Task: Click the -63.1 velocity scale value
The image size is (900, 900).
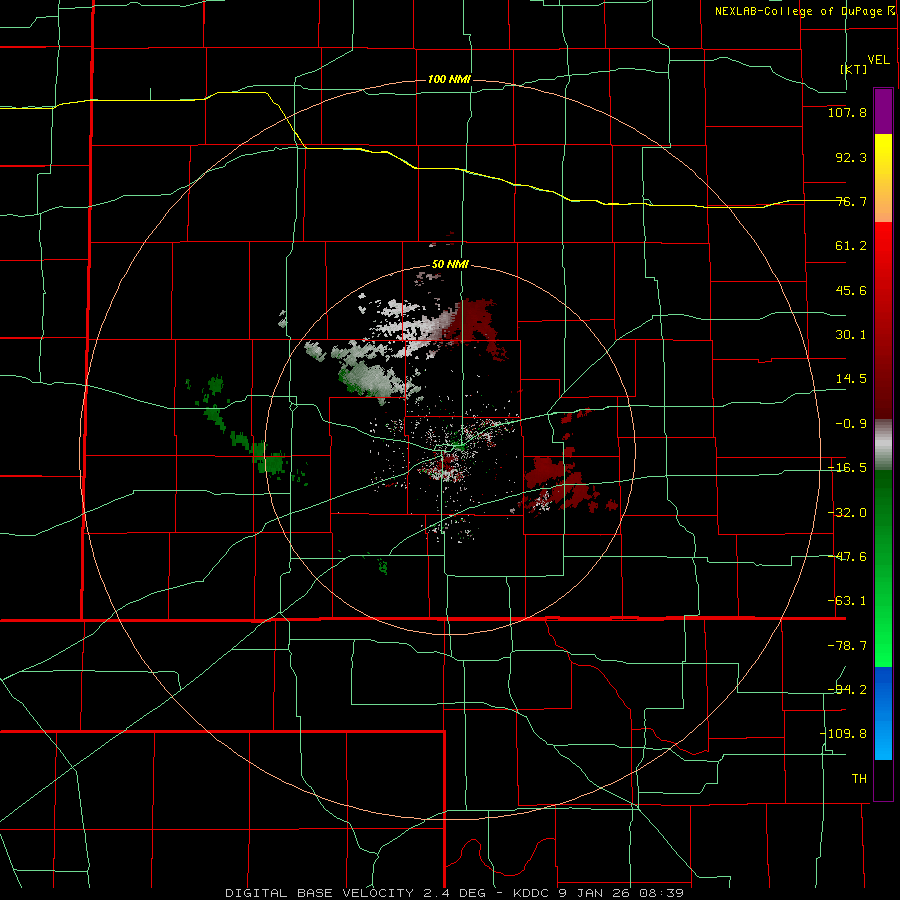Action: (x=847, y=601)
